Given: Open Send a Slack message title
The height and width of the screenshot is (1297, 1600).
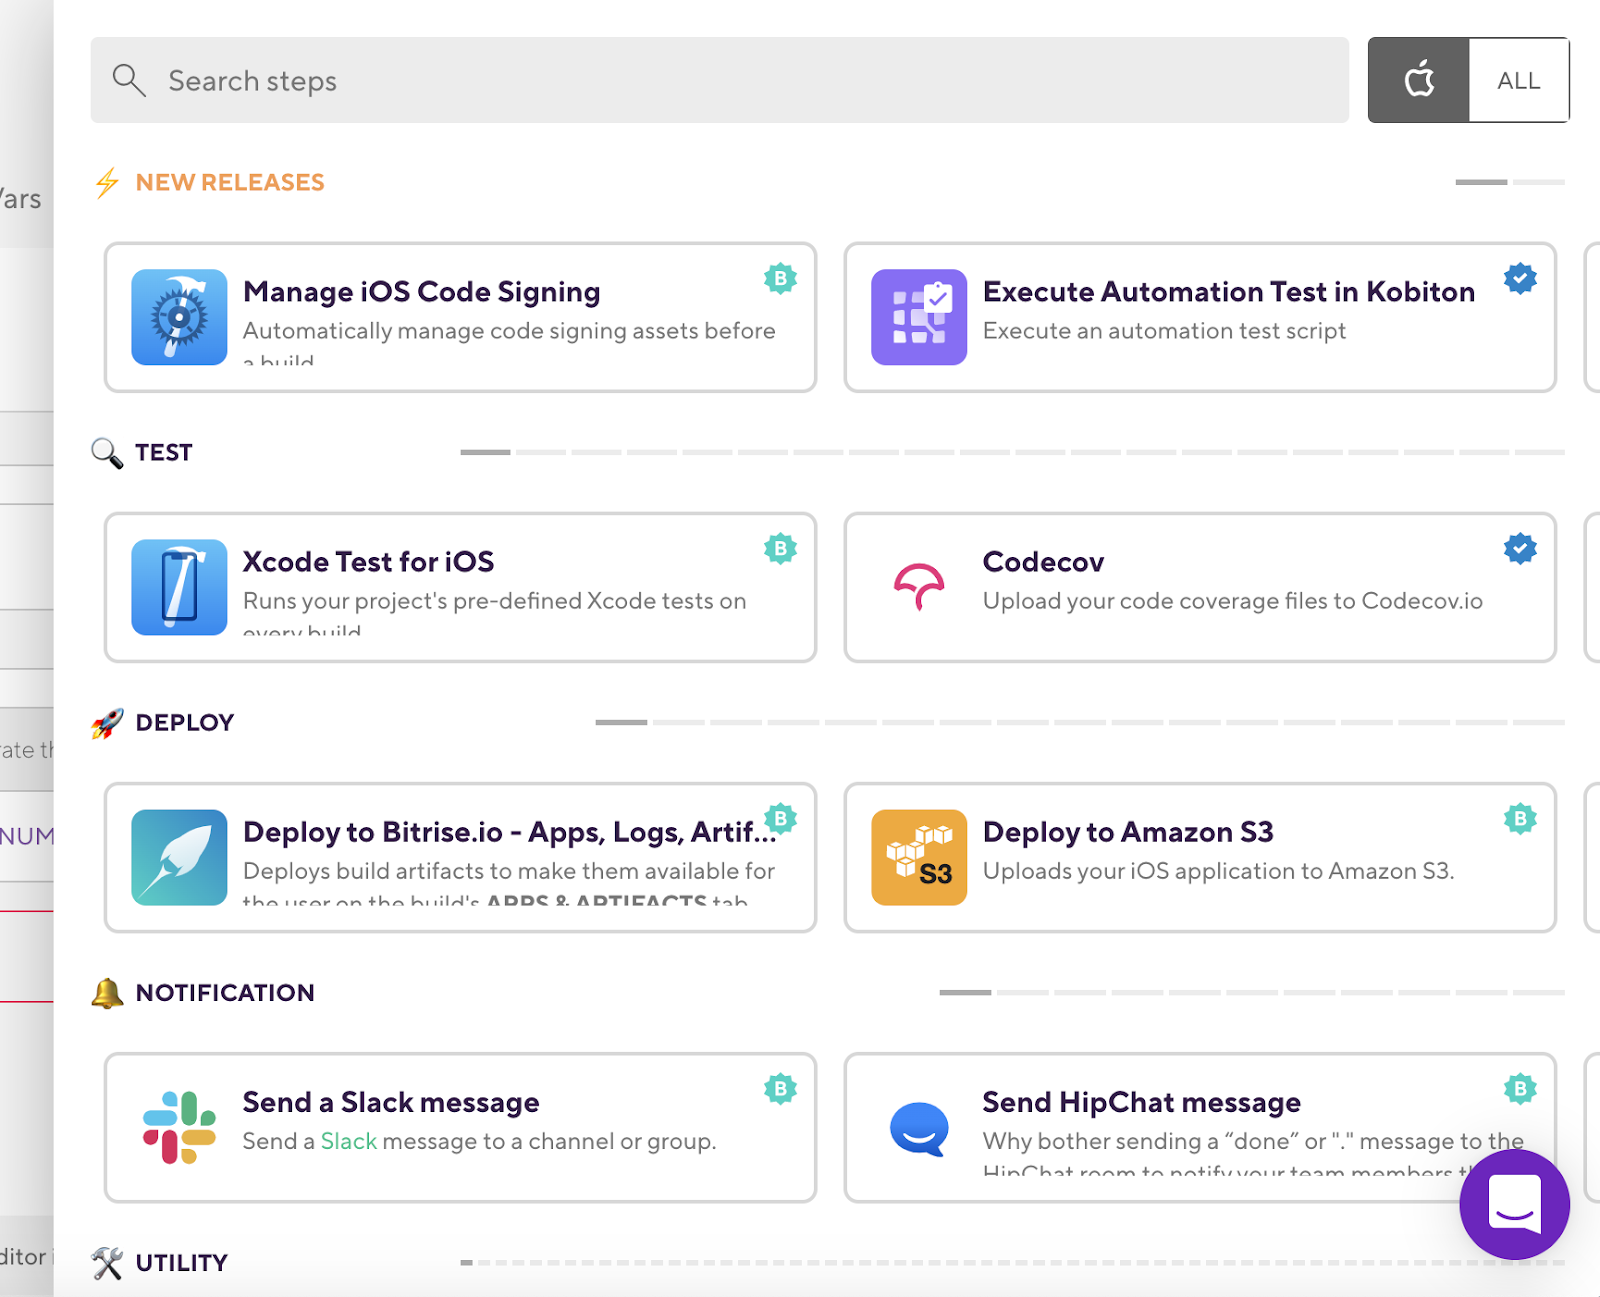Looking at the screenshot, I should [391, 1102].
